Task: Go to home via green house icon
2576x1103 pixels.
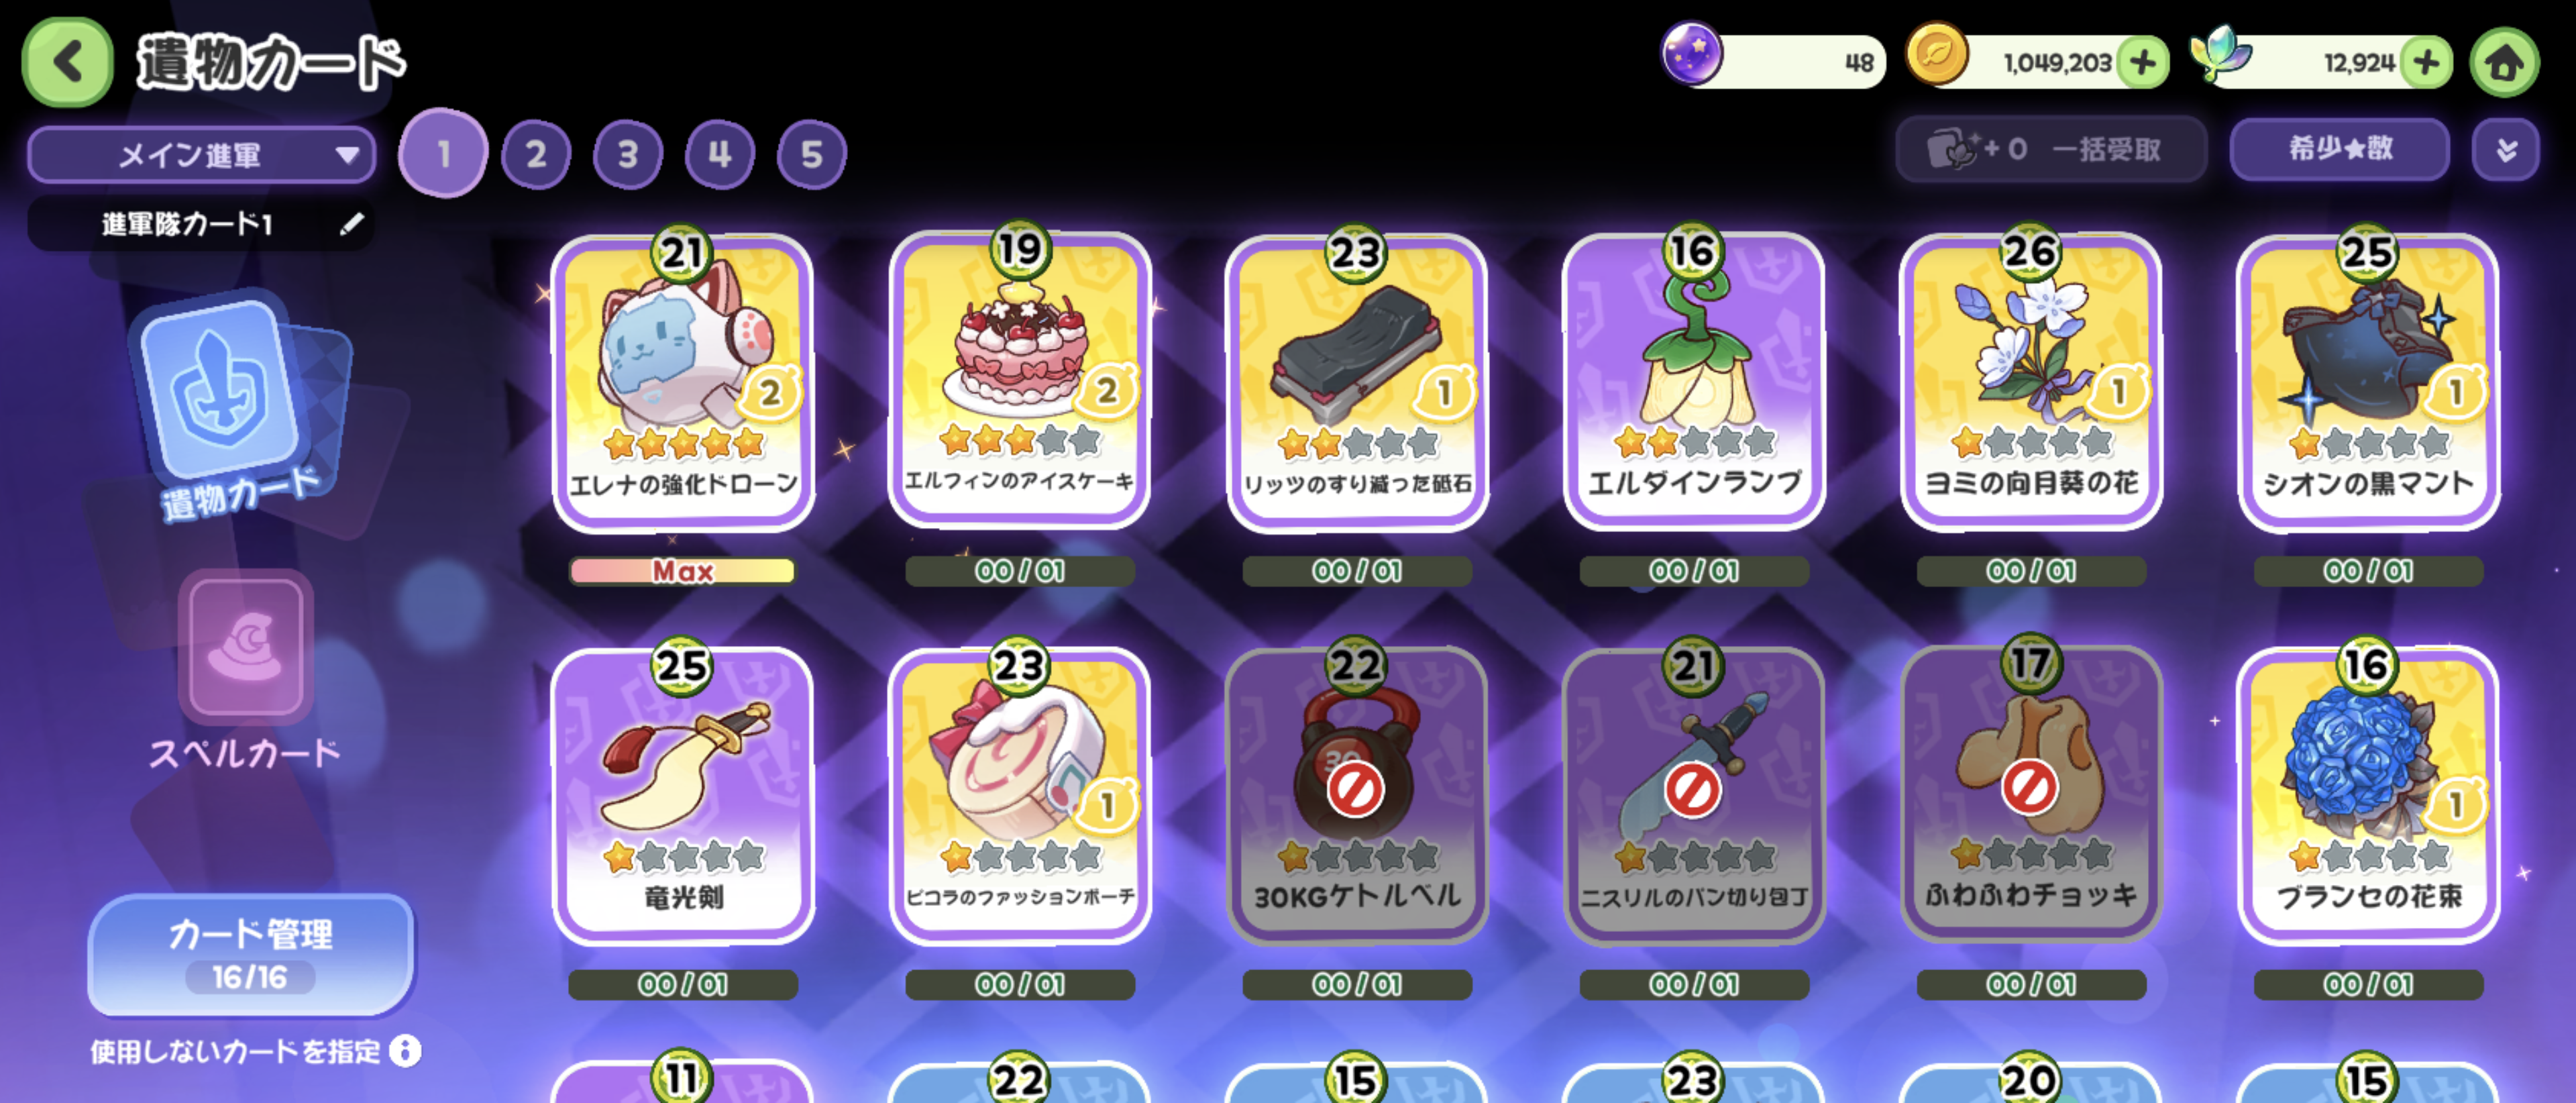Action: 2504,63
